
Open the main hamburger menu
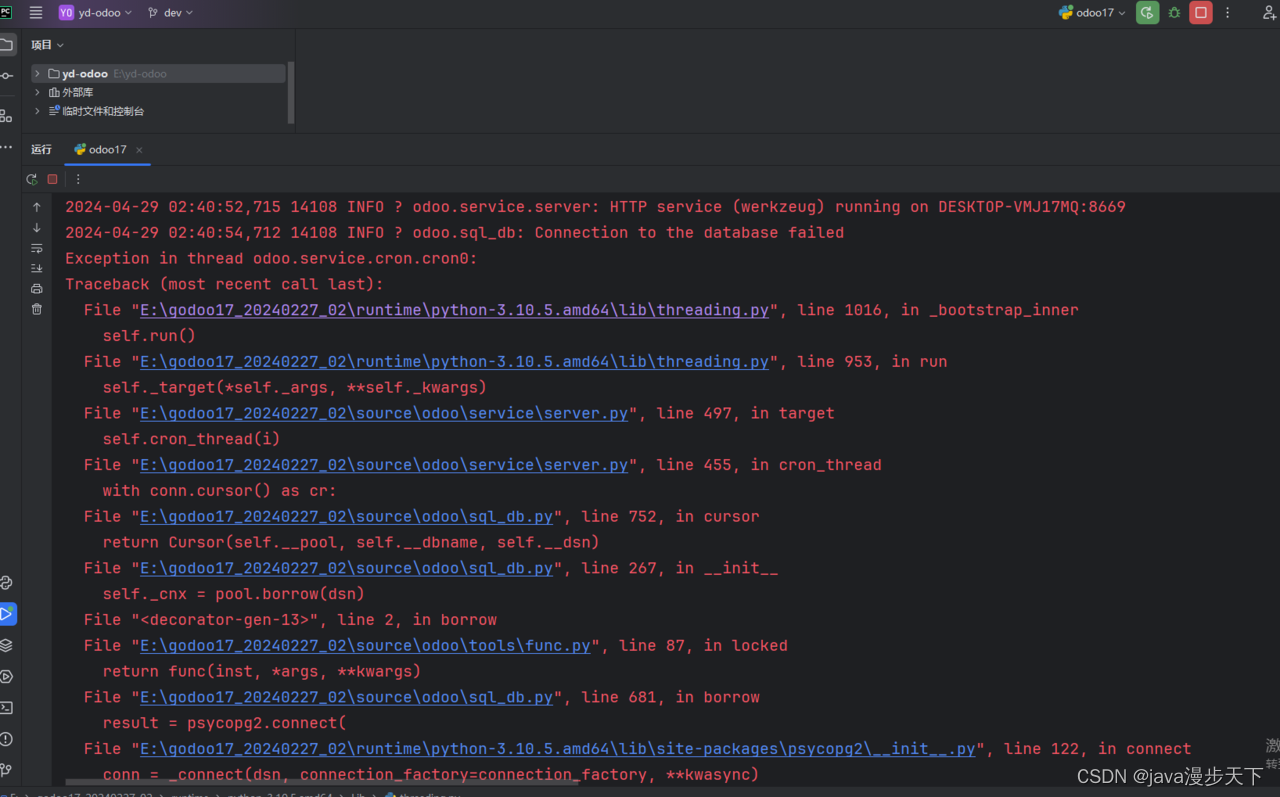[36, 13]
